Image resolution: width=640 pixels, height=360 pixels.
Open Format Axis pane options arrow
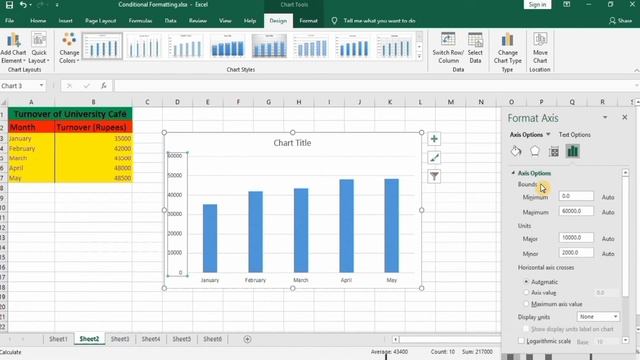point(605,118)
